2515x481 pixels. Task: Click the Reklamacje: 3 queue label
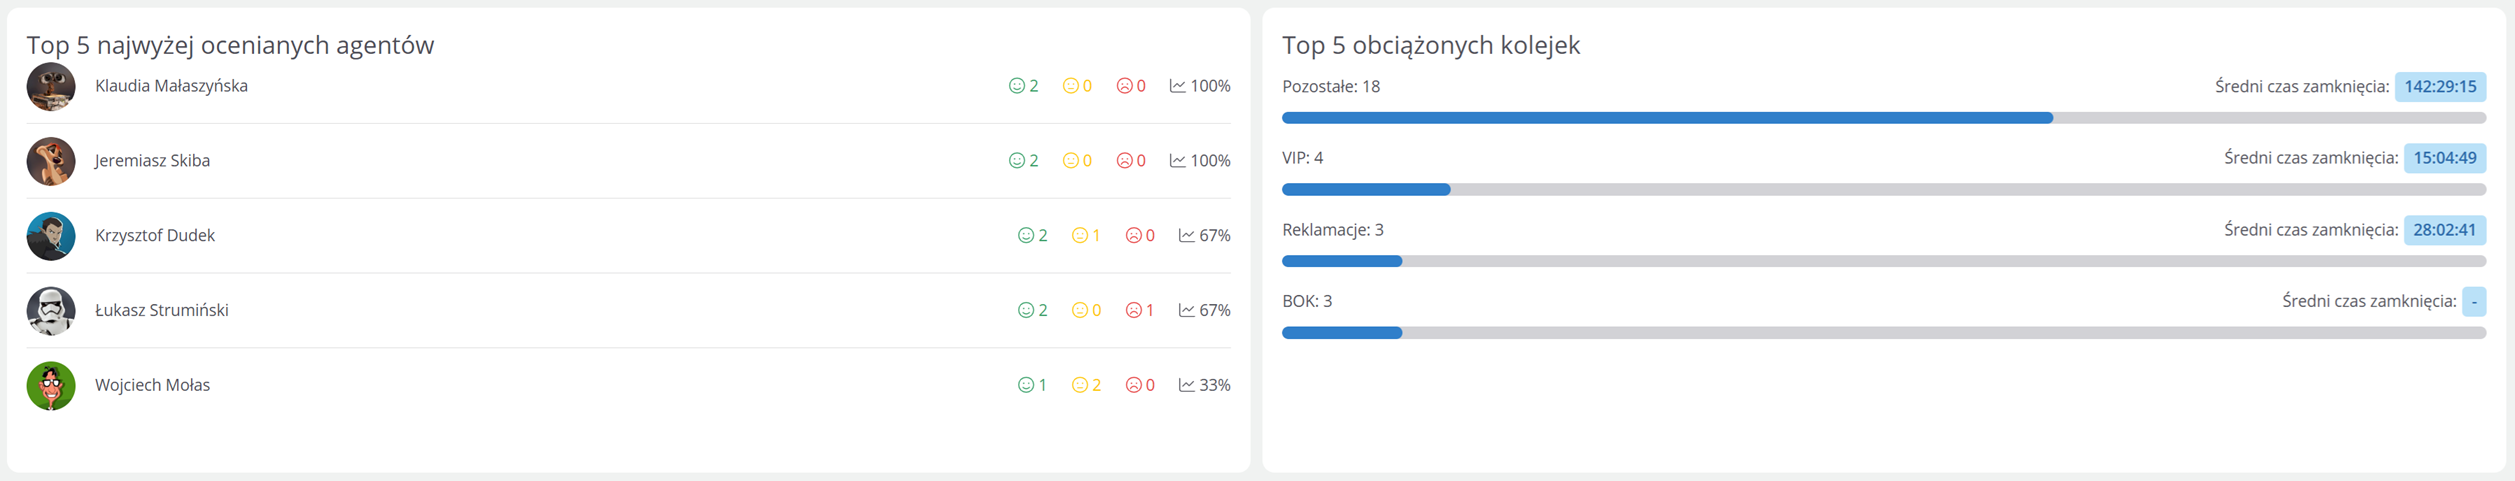[x=1332, y=230]
